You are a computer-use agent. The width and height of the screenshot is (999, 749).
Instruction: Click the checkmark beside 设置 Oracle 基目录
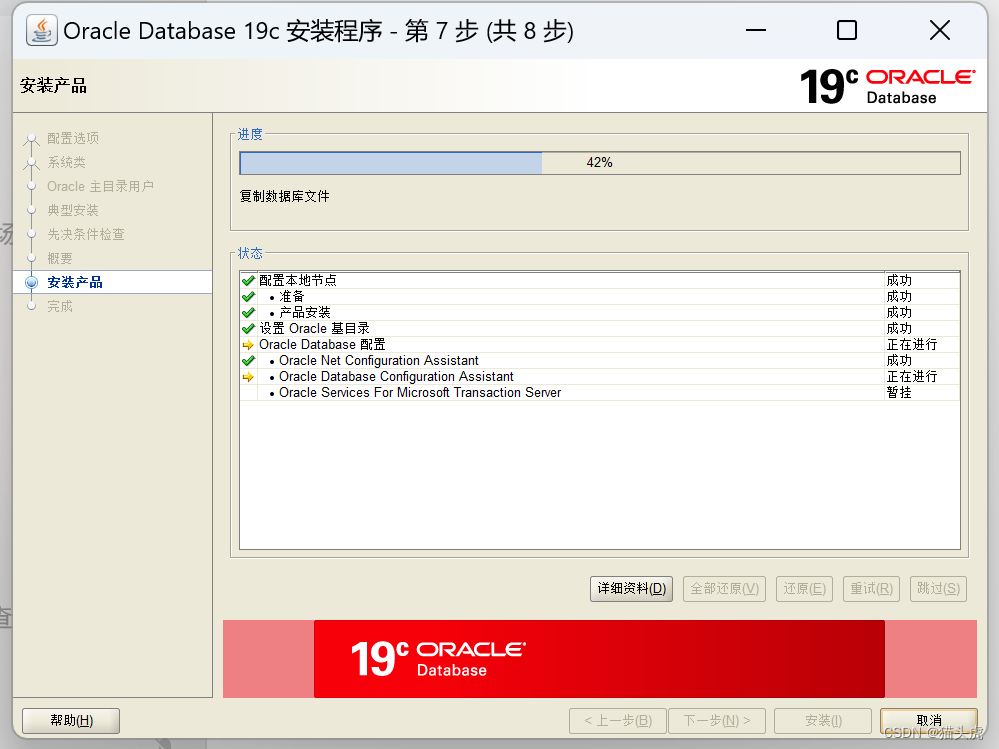click(248, 328)
